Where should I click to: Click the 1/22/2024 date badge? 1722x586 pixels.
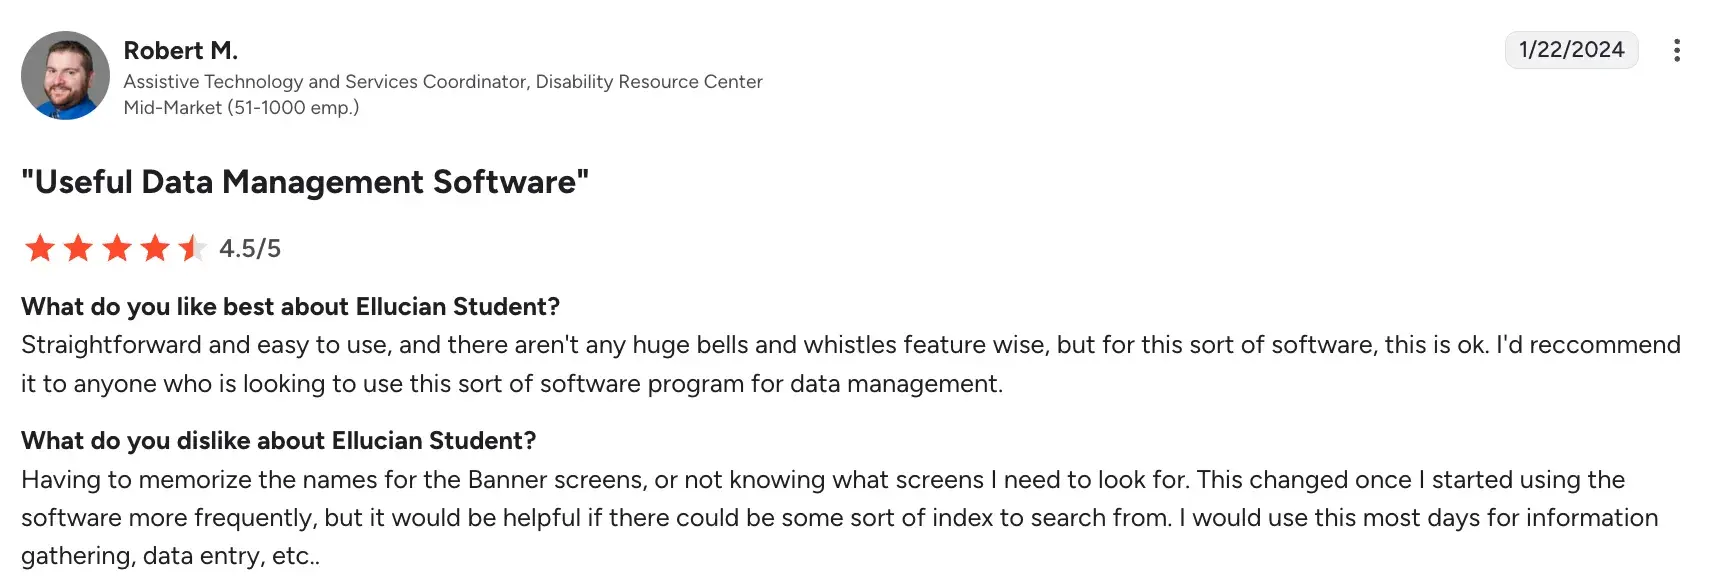point(1571,50)
